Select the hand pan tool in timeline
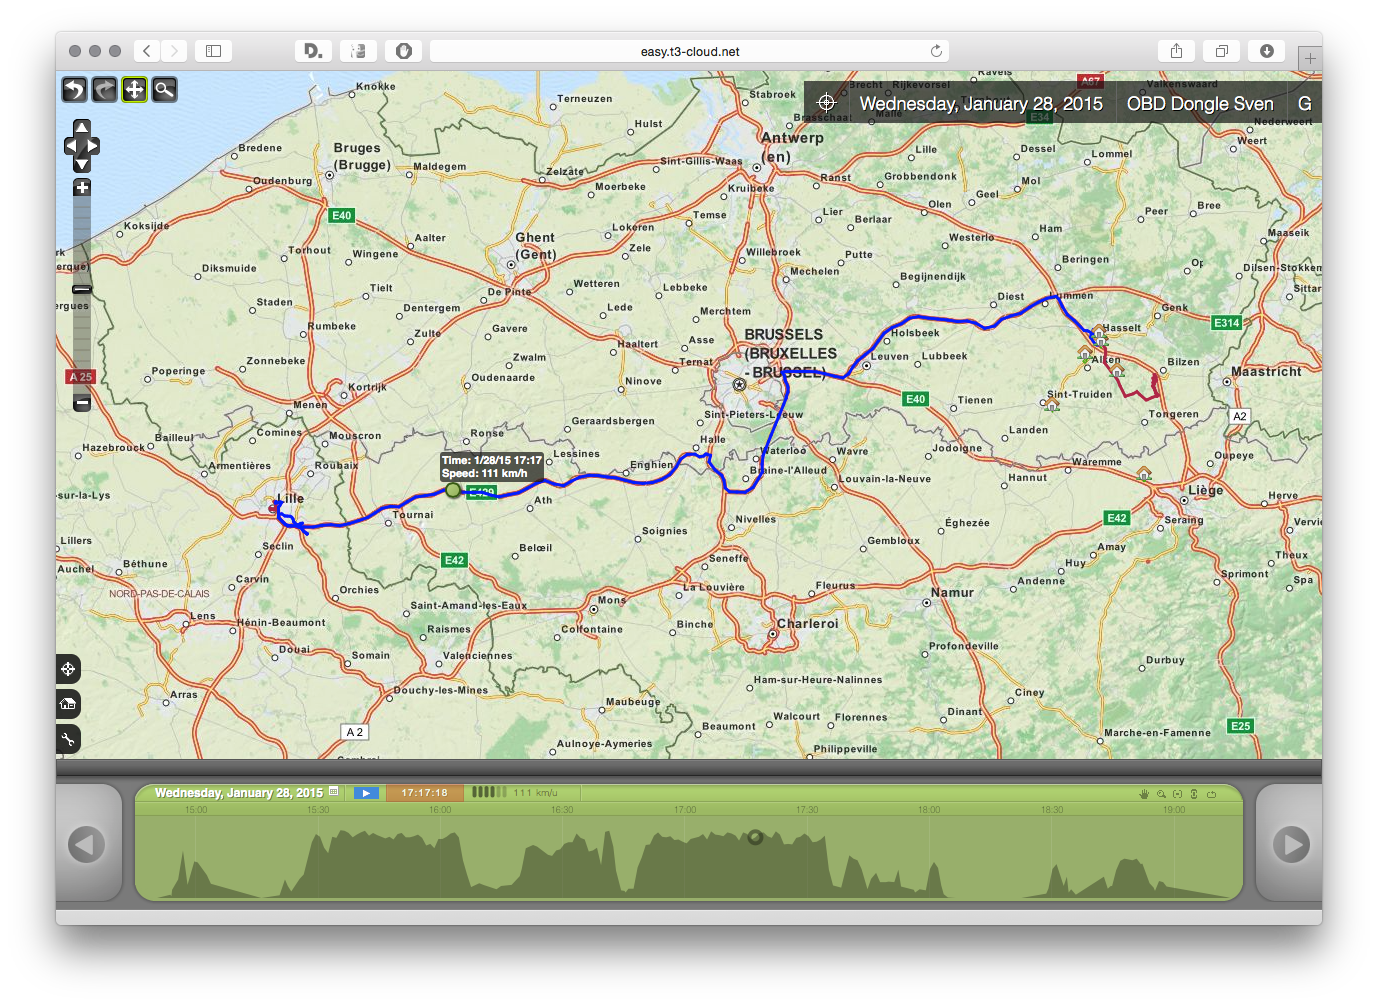Viewport: 1378px width, 1005px height. [1144, 794]
